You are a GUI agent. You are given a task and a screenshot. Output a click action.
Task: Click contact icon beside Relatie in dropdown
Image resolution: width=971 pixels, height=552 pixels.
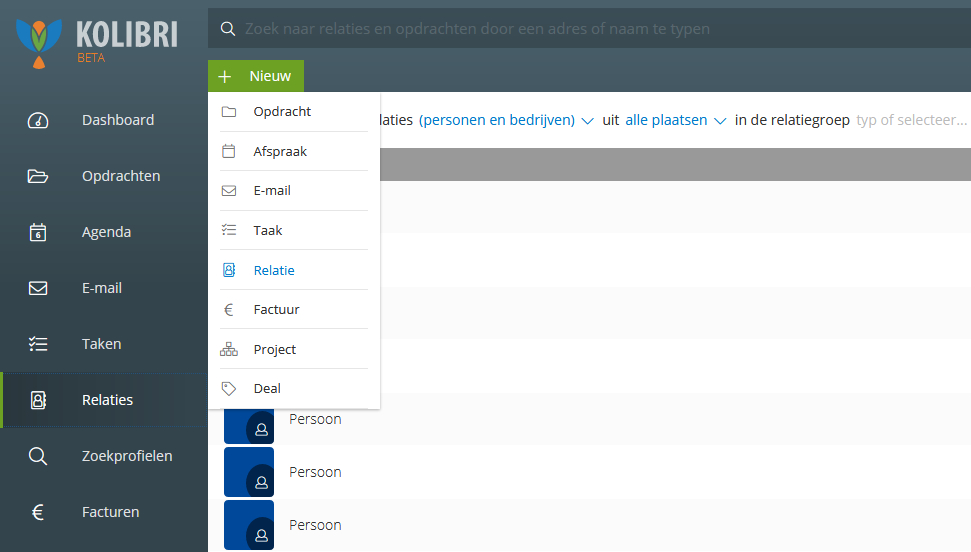[229, 270]
